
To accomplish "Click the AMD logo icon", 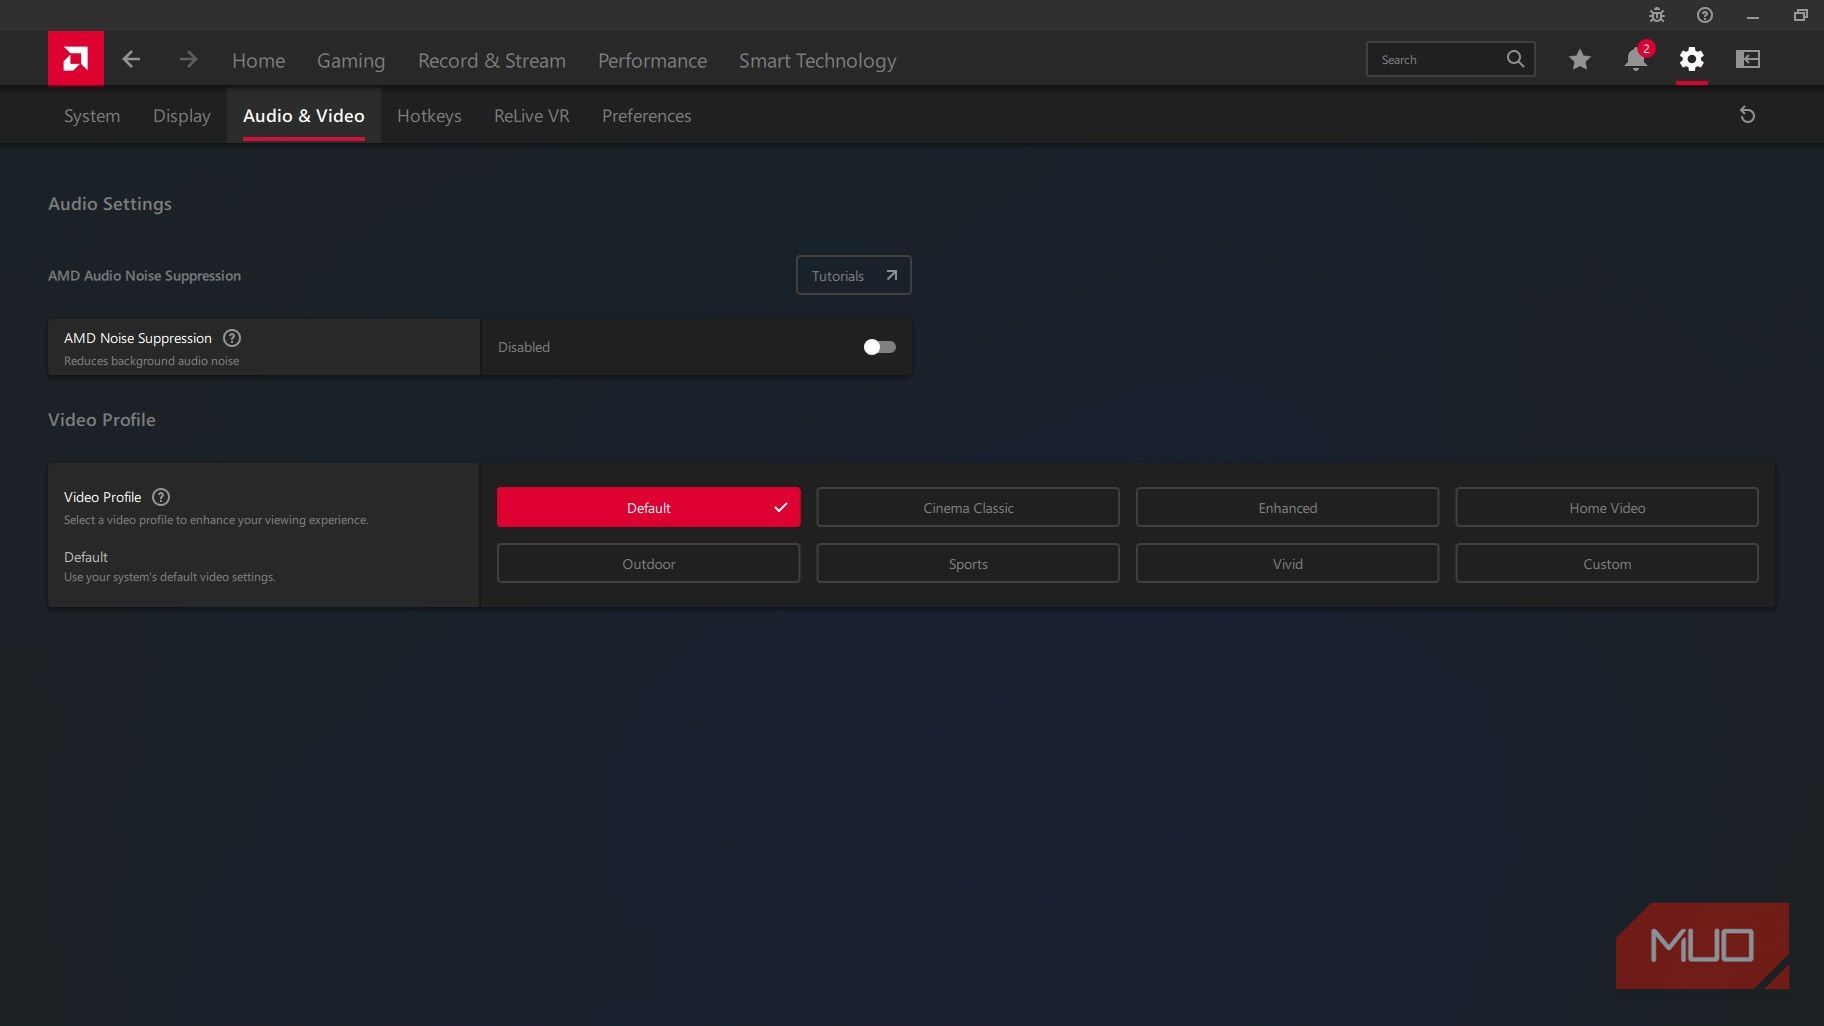I will [x=75, y=59].
